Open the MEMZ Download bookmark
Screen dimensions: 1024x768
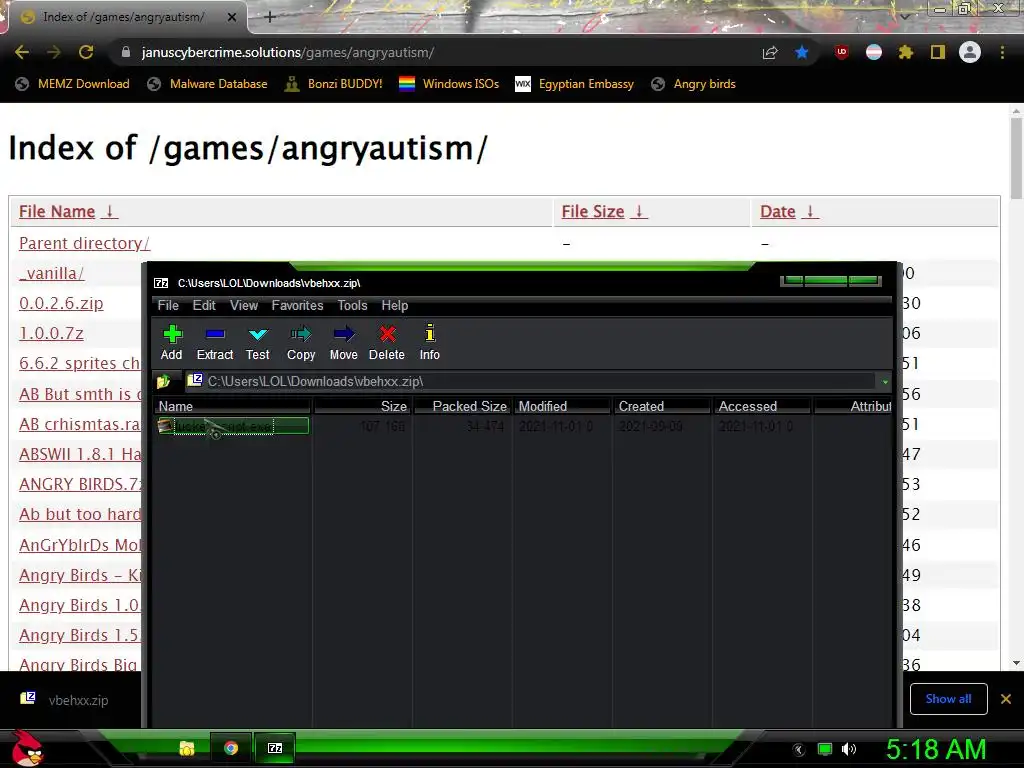pos(72,84)
